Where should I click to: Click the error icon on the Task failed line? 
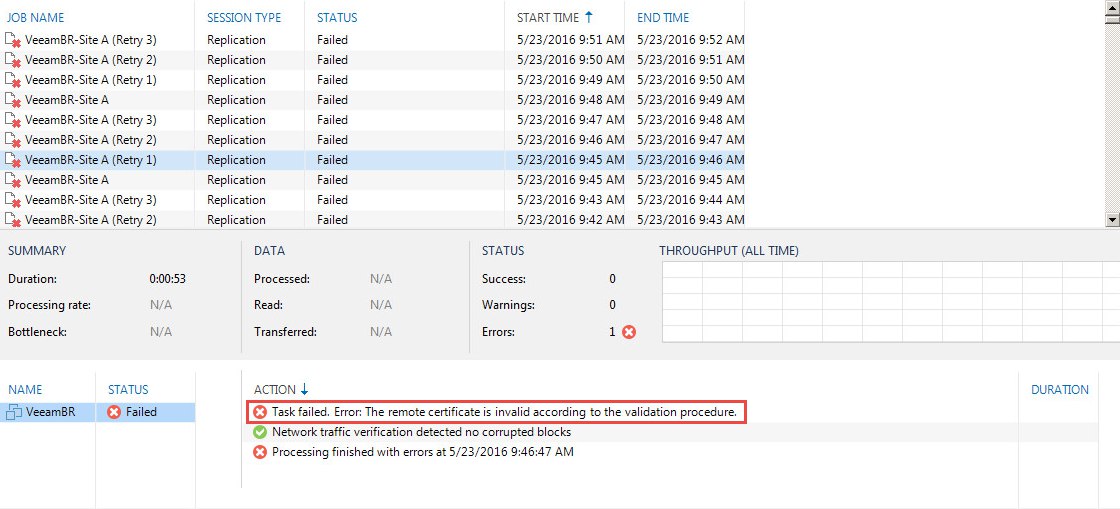[260, 412]
